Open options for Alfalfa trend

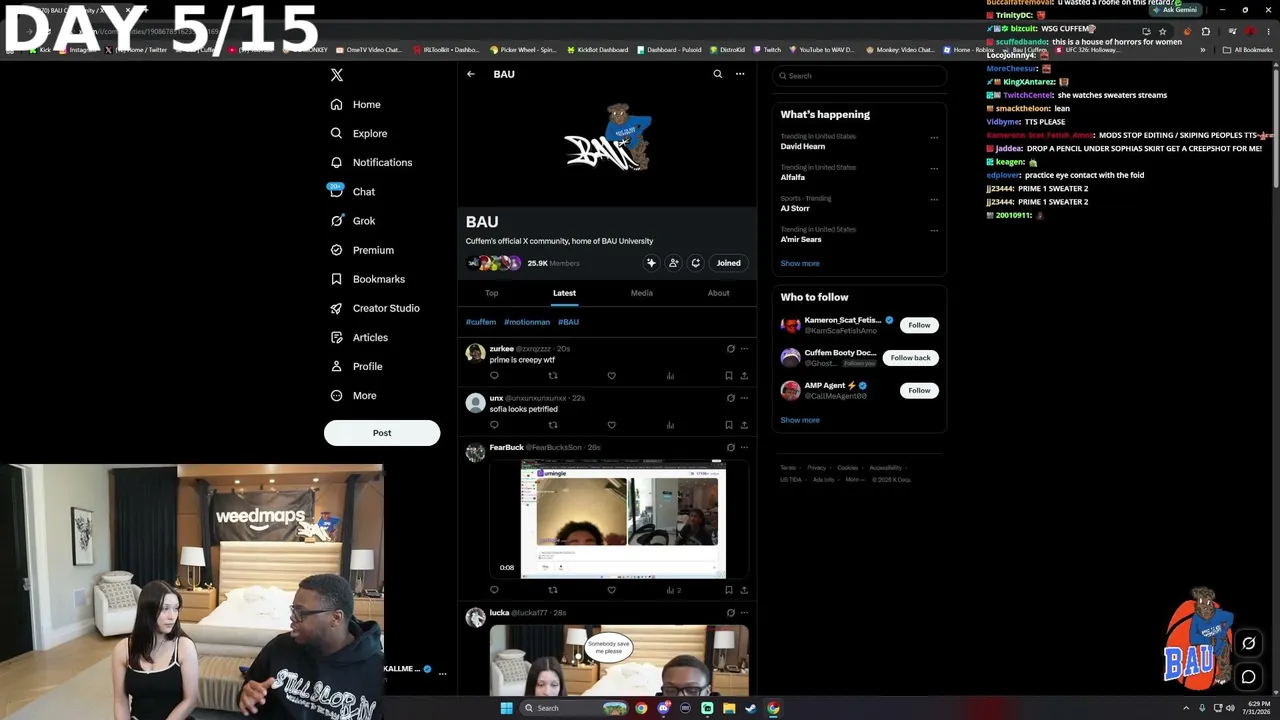[934, 169]
